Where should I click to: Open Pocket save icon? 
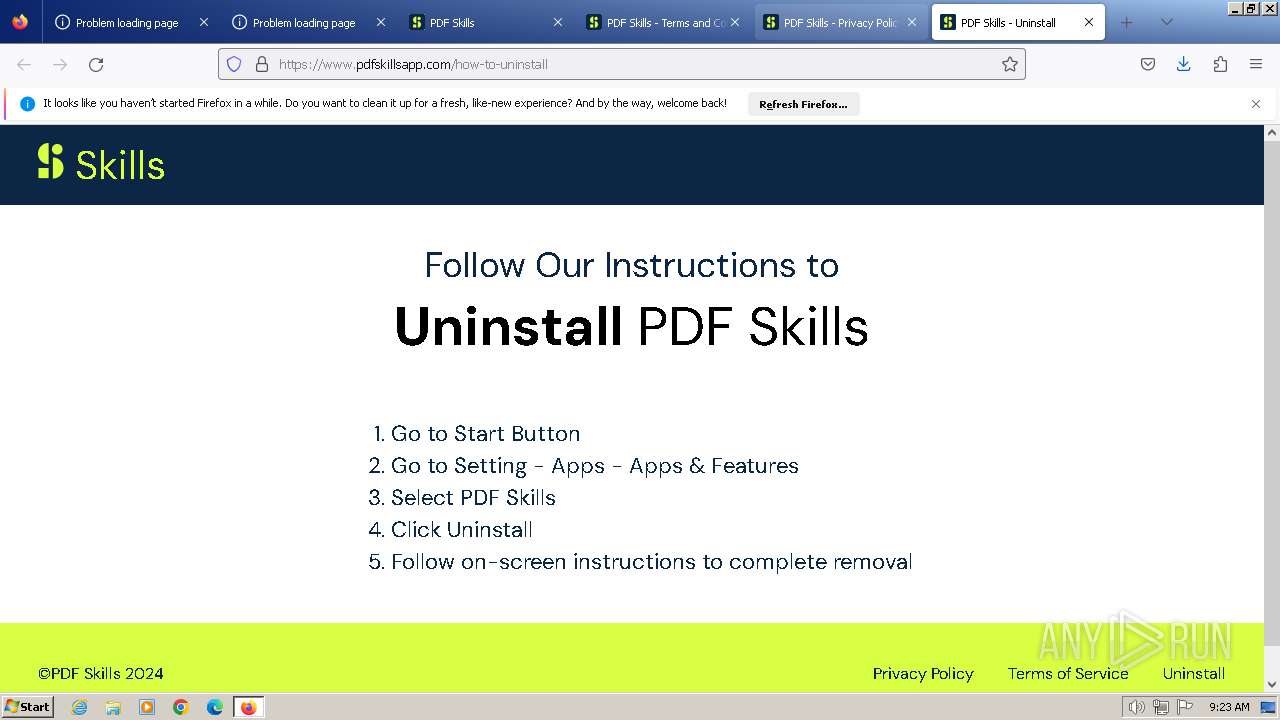coord(1148,64)
